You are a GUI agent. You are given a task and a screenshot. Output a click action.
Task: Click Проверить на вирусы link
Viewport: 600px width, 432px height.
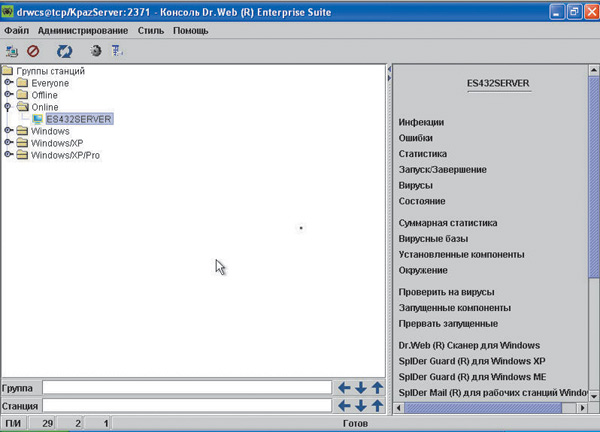pyautogui.click(x=447, y=292)
